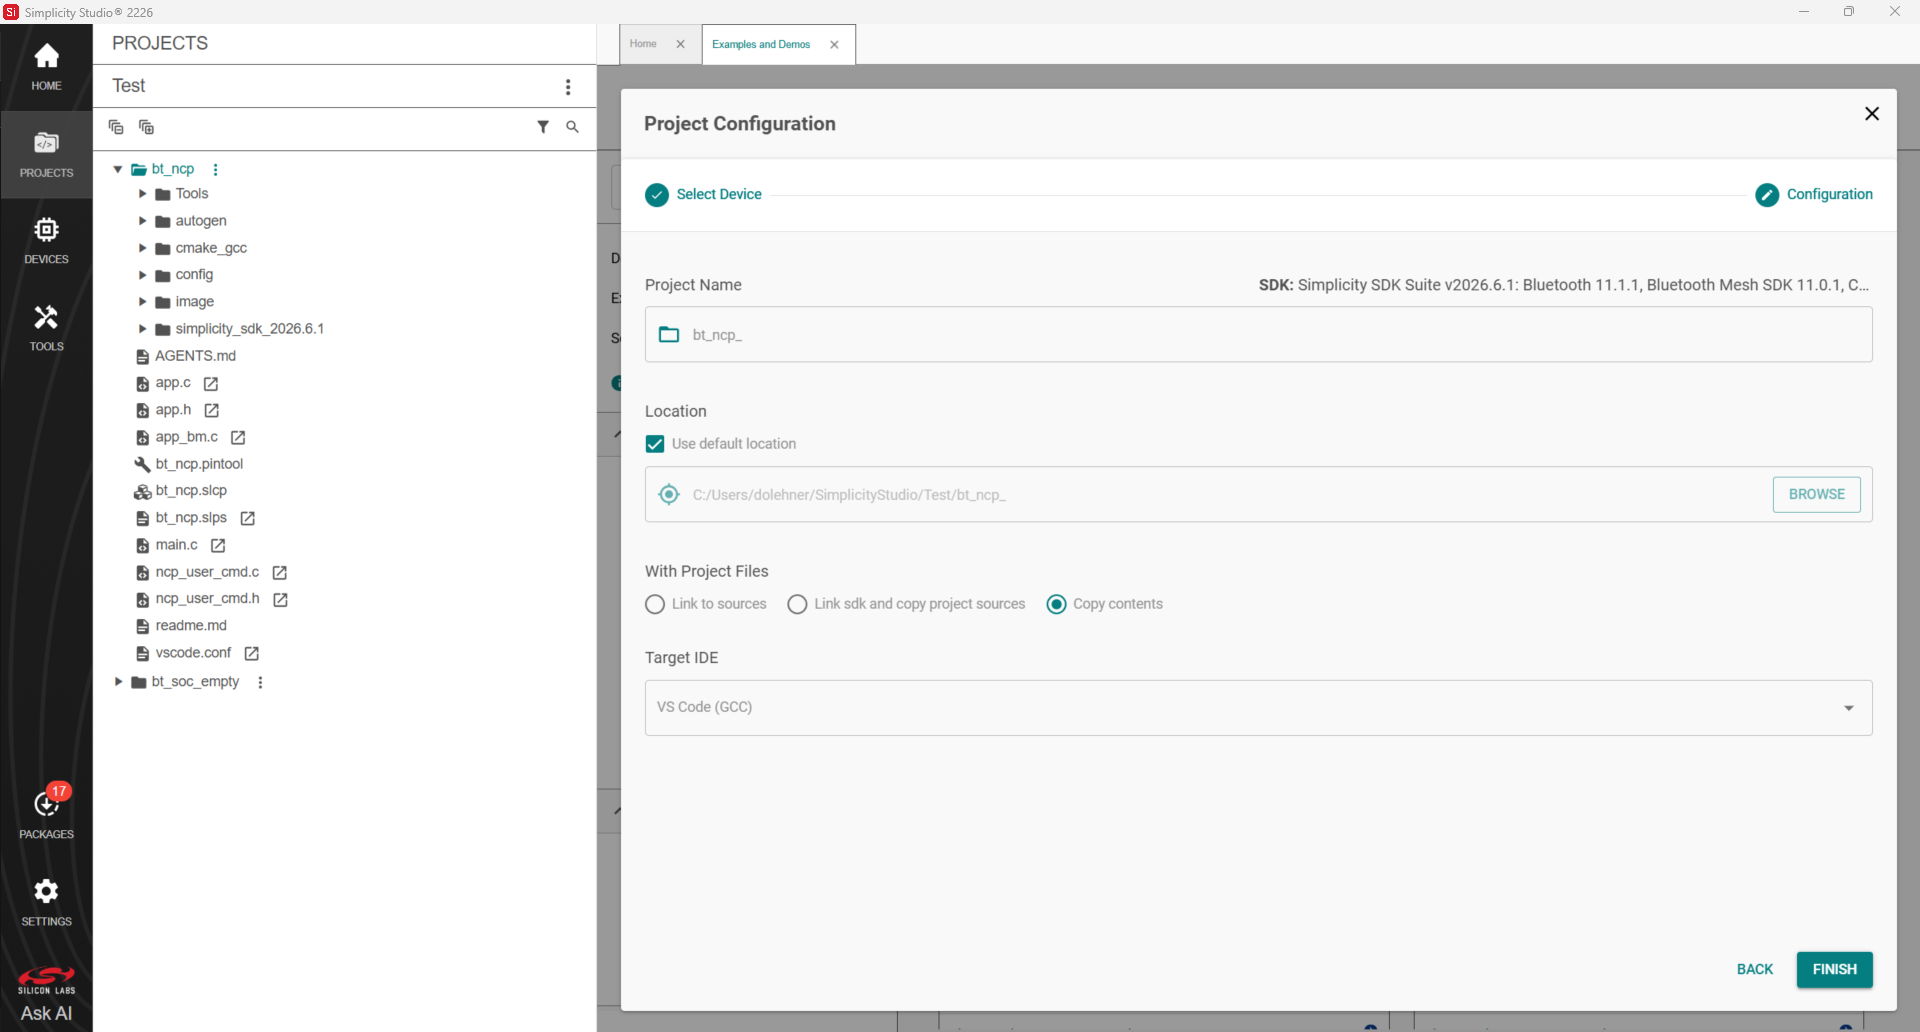Screen dimensions: 1920x1032
Task: Open vscode.conf external link icon
Action: [252, 653]
